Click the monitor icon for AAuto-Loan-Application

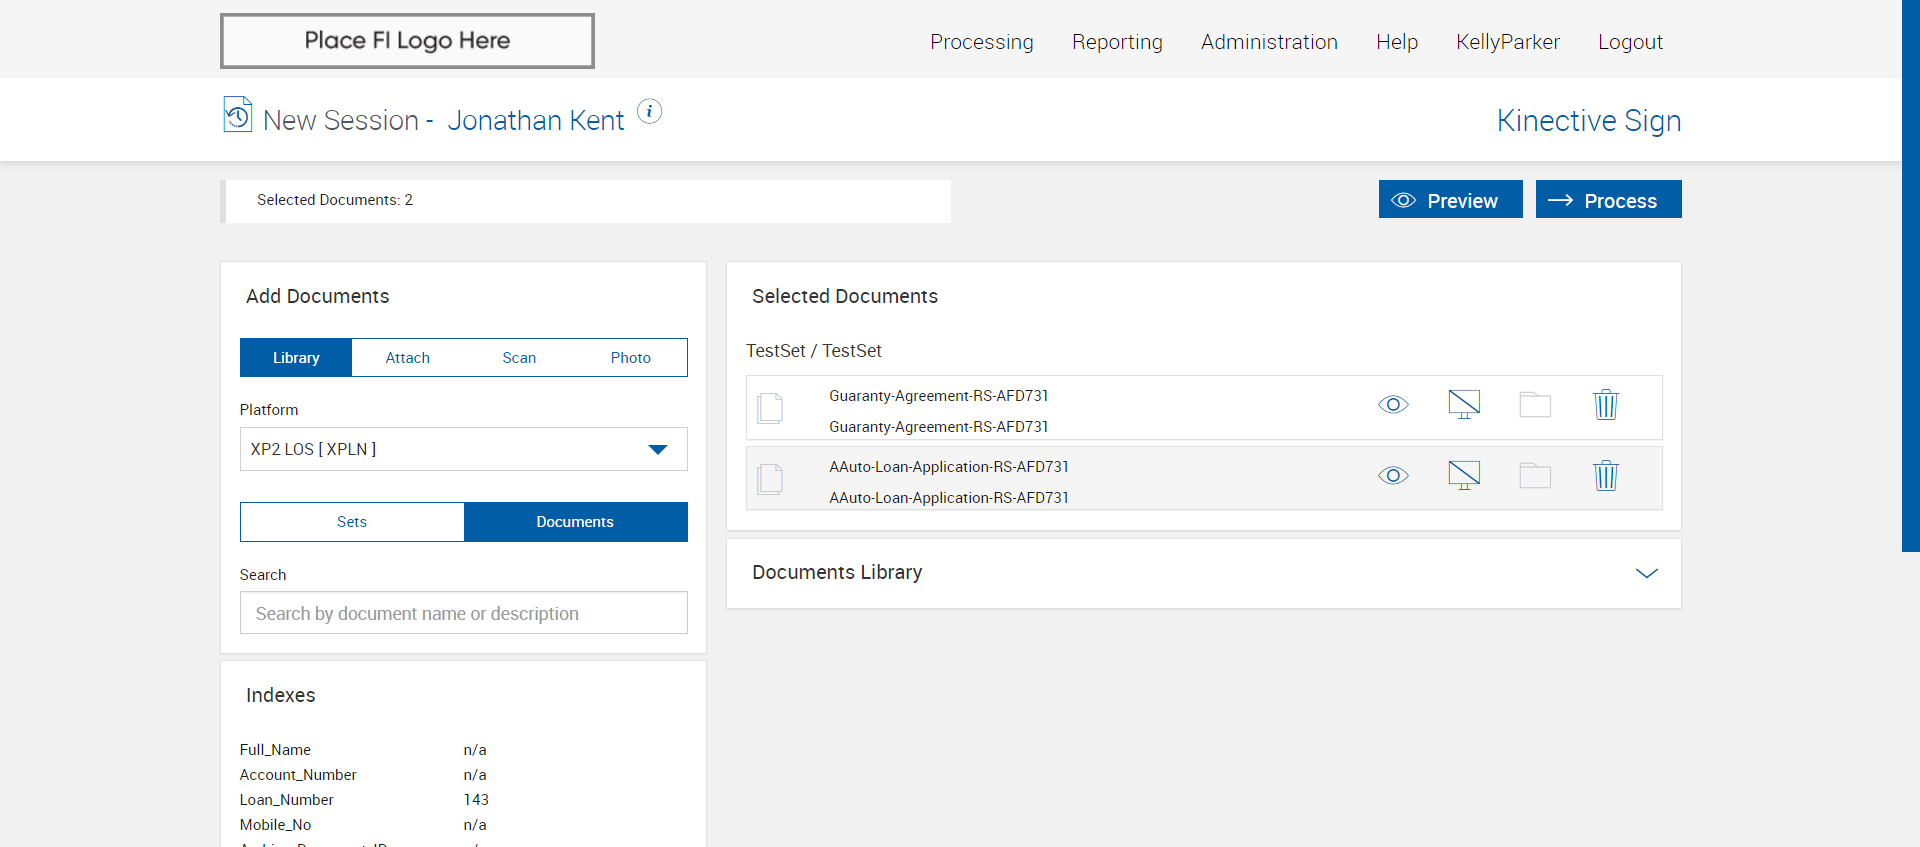pyautogui.click(x=1464, y=476)
